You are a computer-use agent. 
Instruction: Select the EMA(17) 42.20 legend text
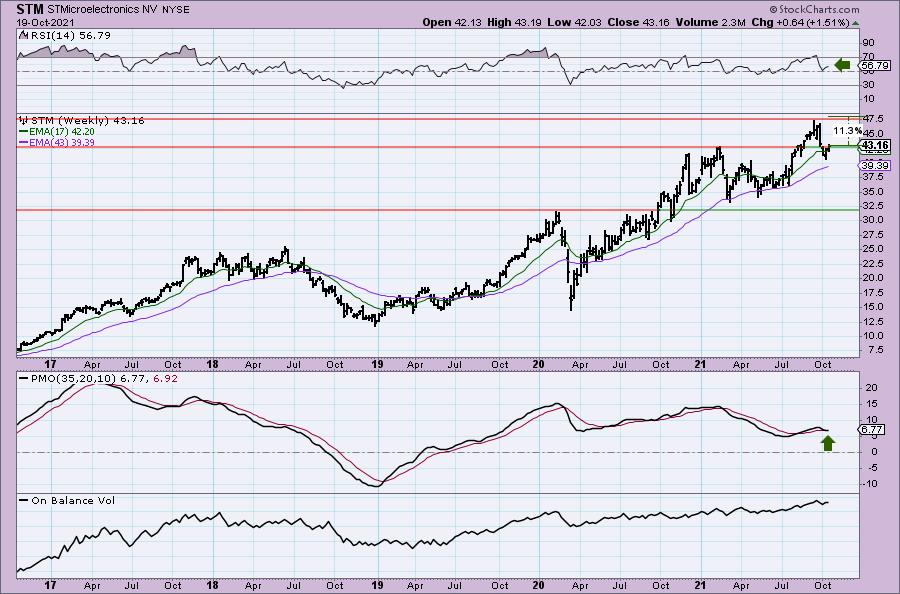62,131
